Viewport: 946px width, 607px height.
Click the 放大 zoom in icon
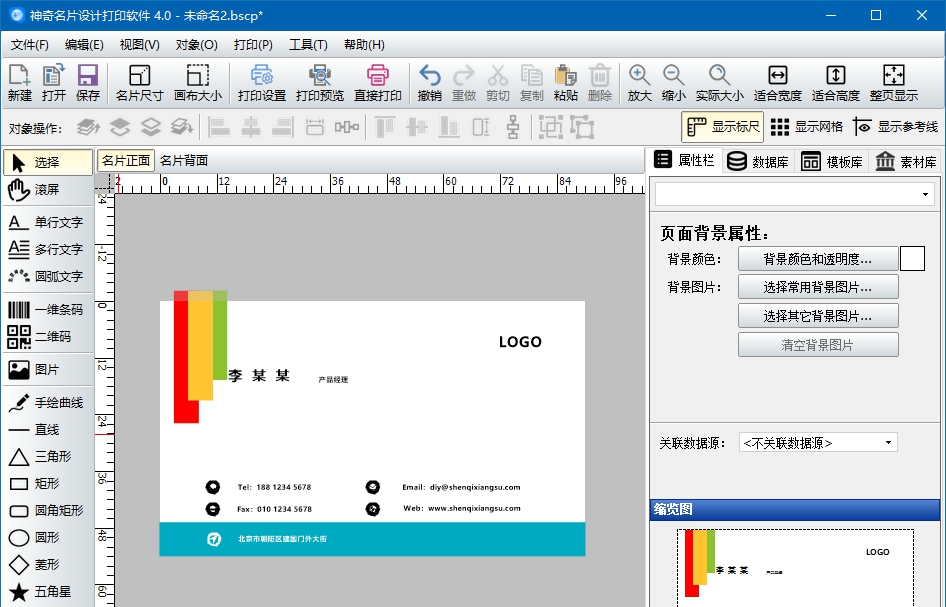[638, 80]
